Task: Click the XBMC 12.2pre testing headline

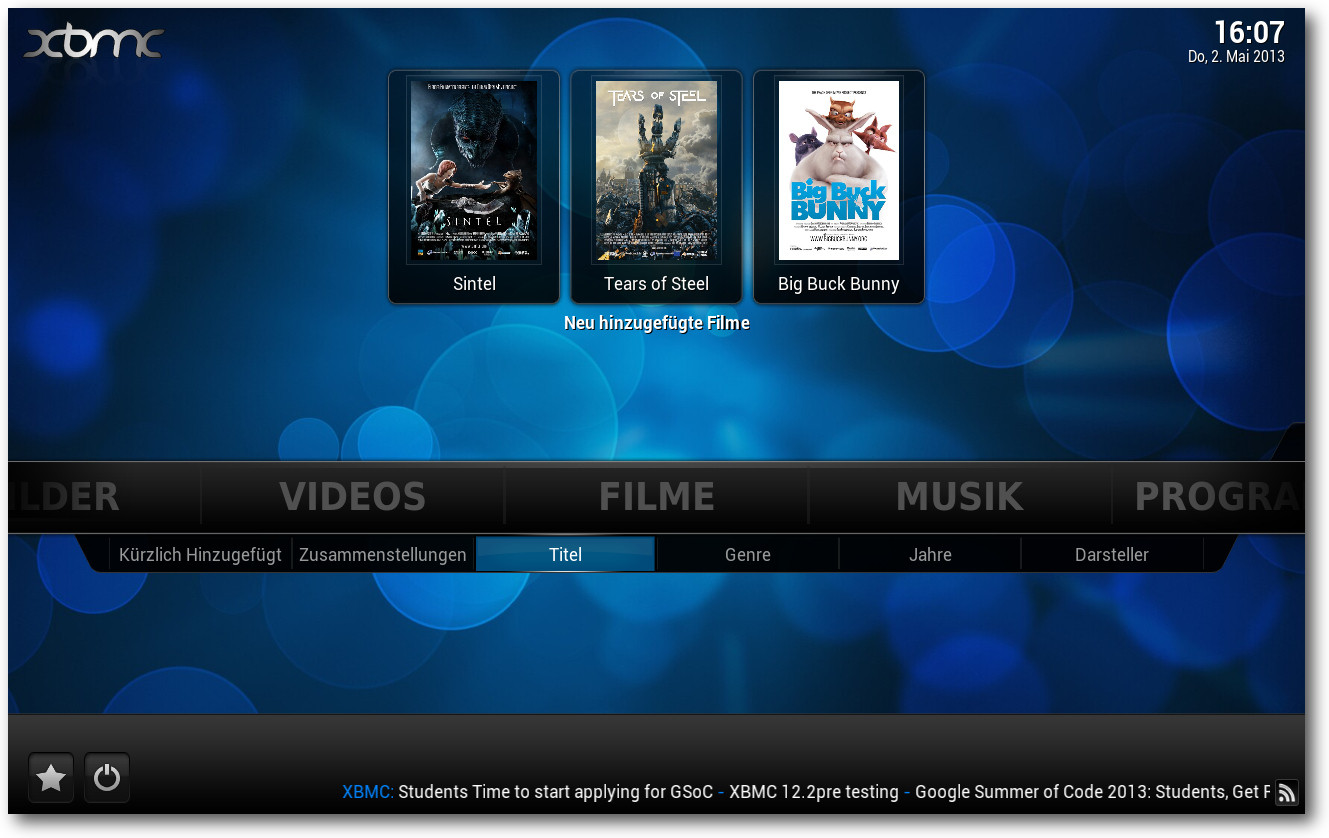Action: [814, 792]
